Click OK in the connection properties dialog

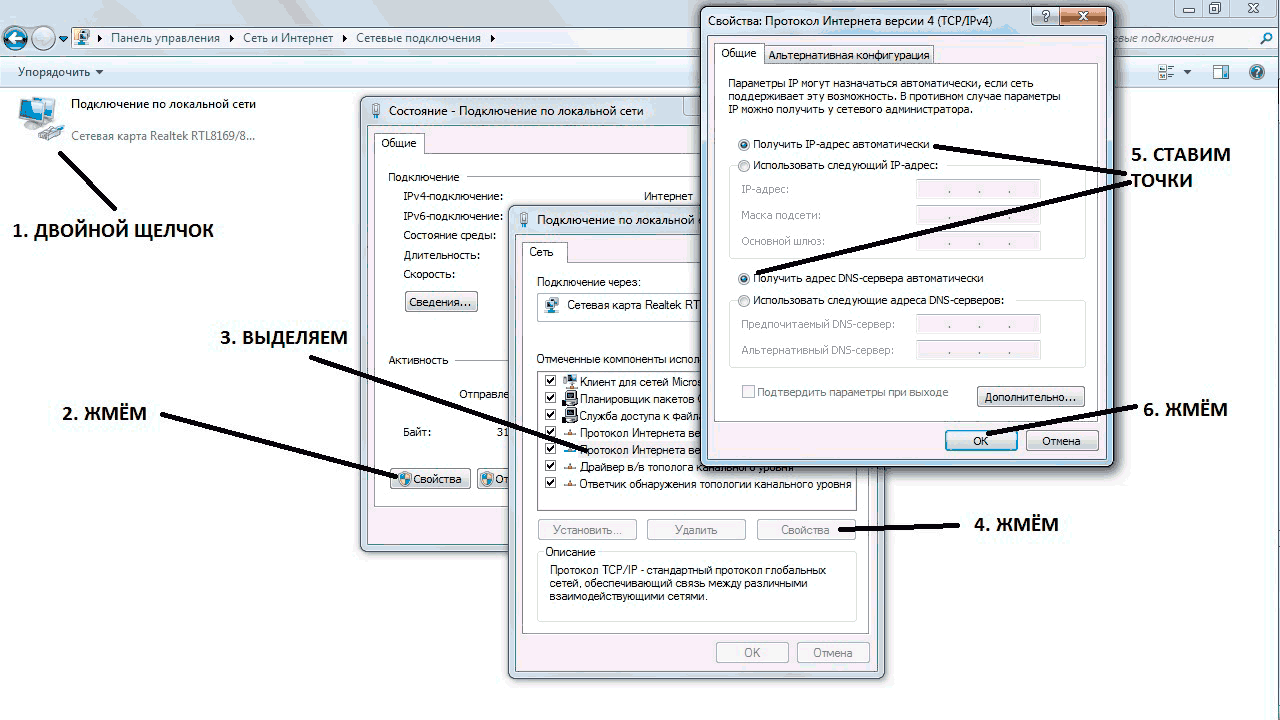(x=752, y=652)
